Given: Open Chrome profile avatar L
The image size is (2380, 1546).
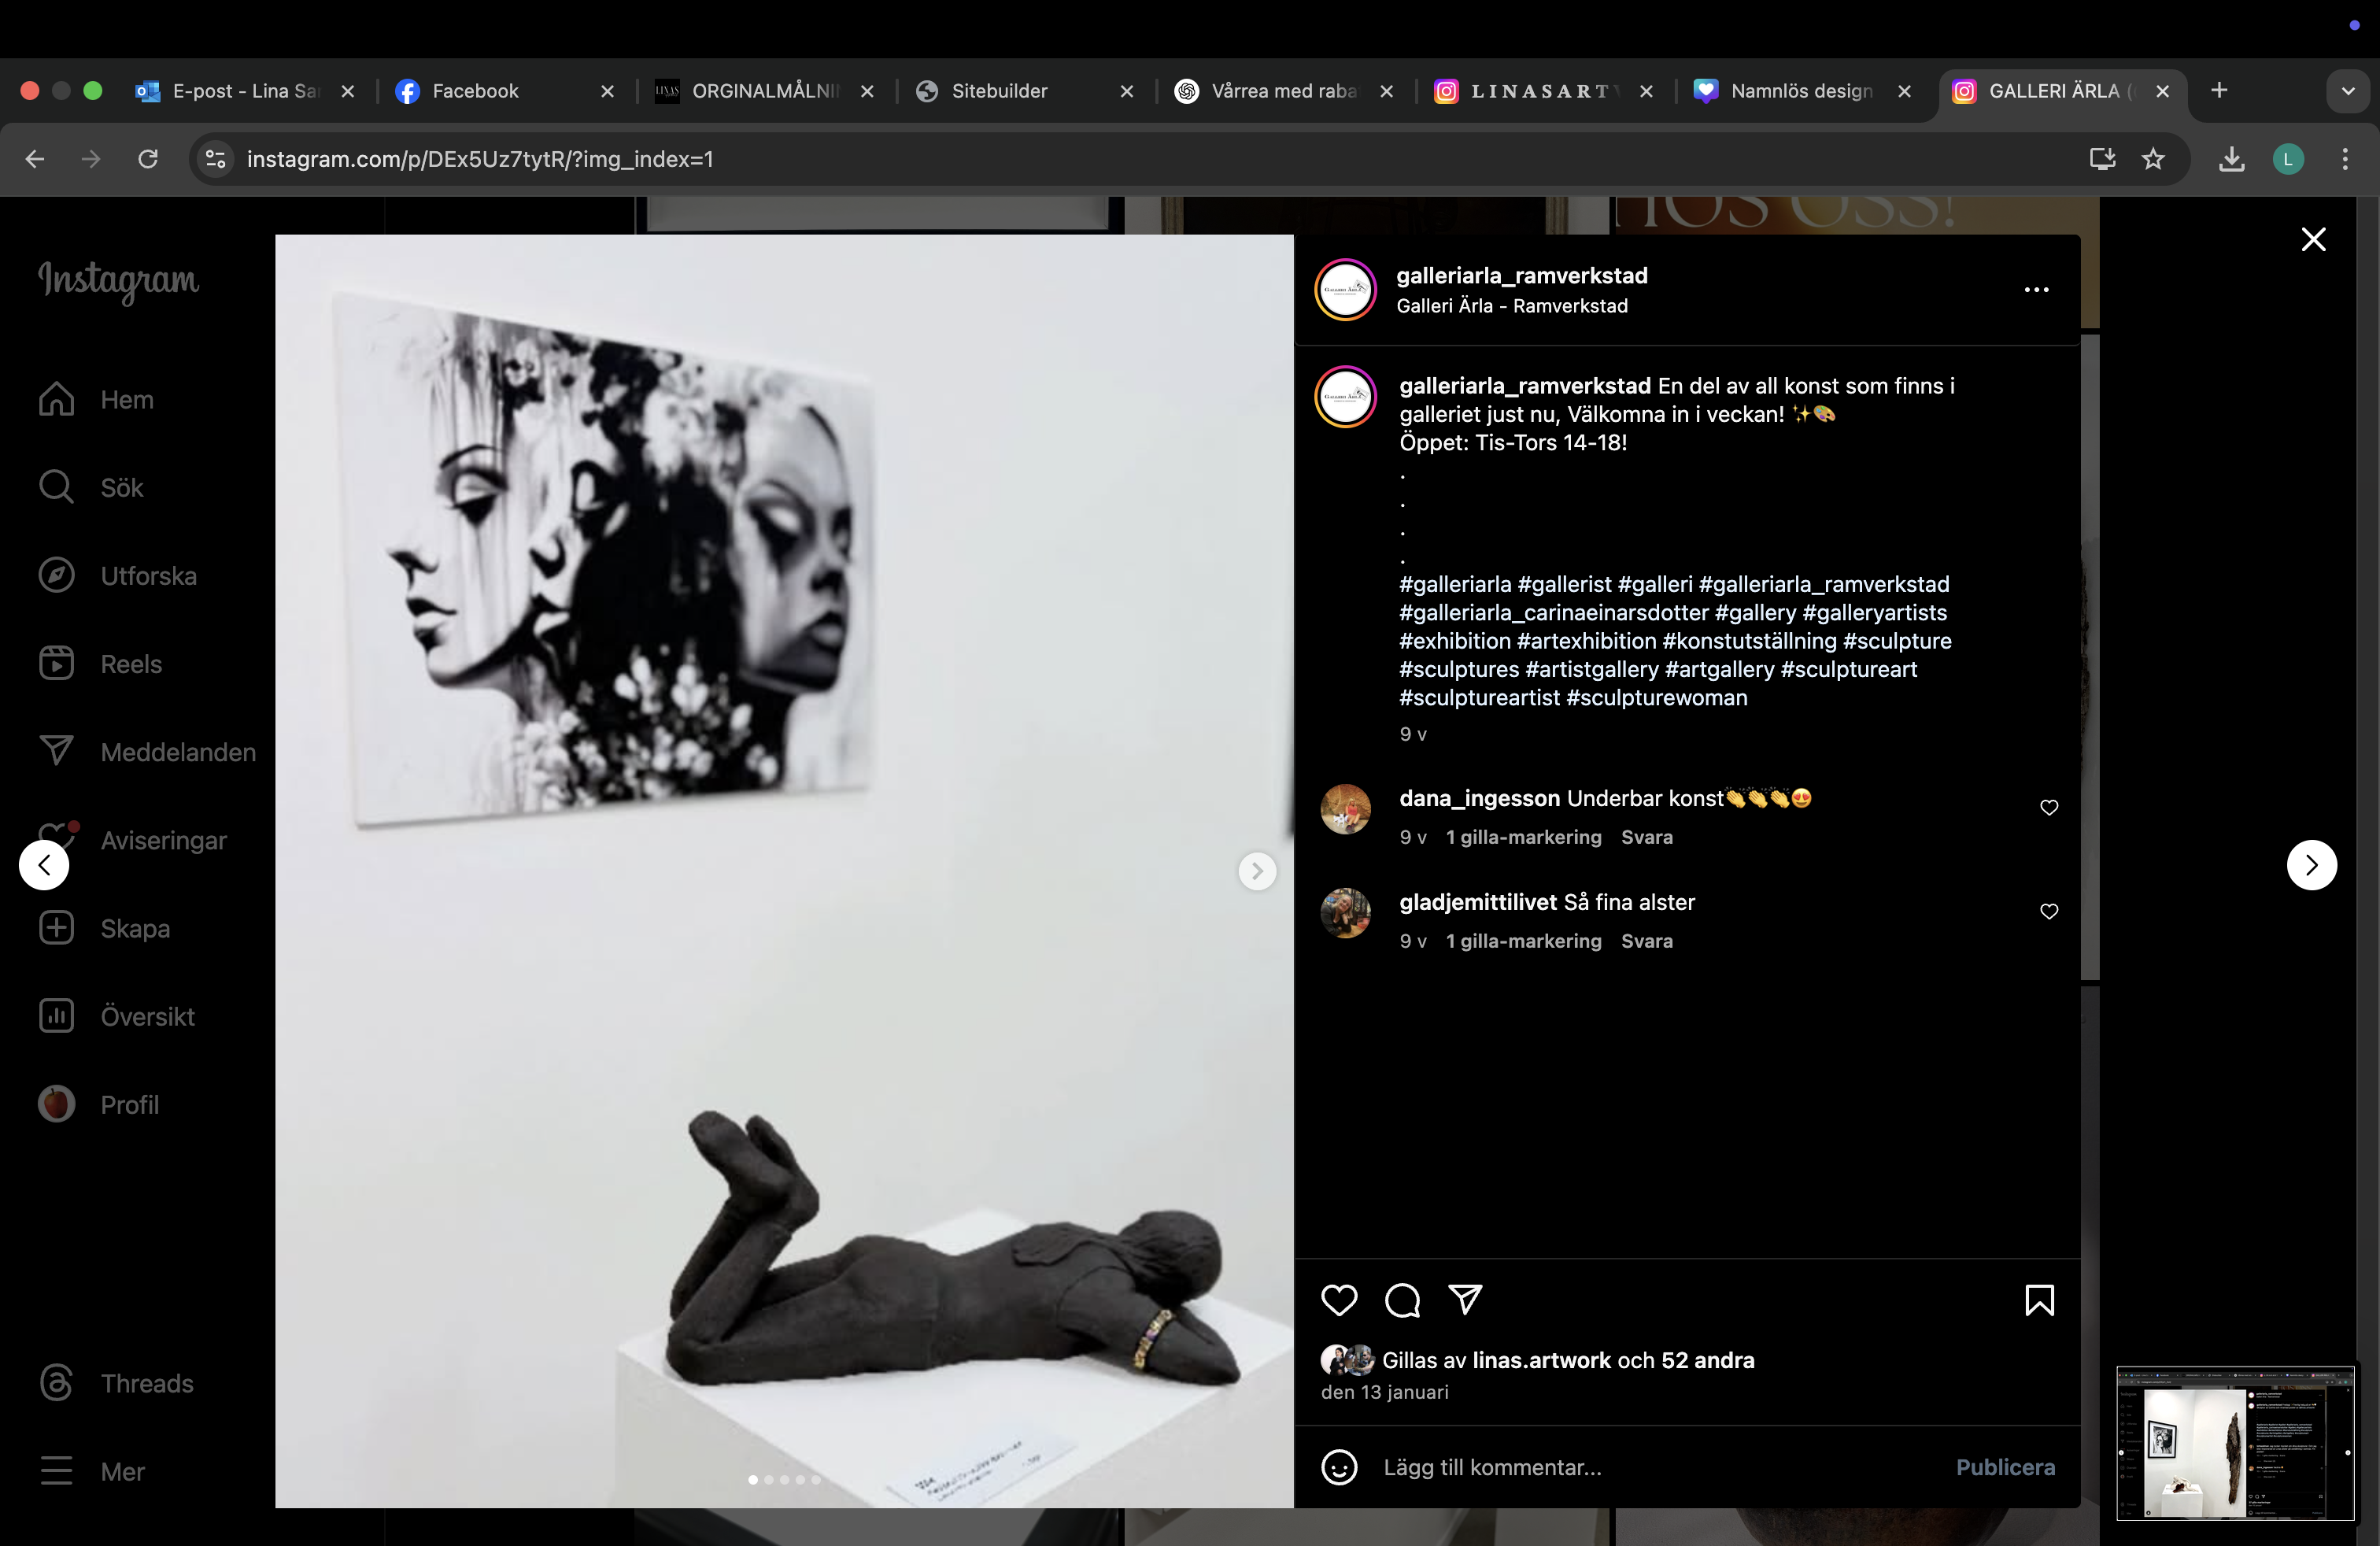Looking at the screenshot, I should point(2288,159).
